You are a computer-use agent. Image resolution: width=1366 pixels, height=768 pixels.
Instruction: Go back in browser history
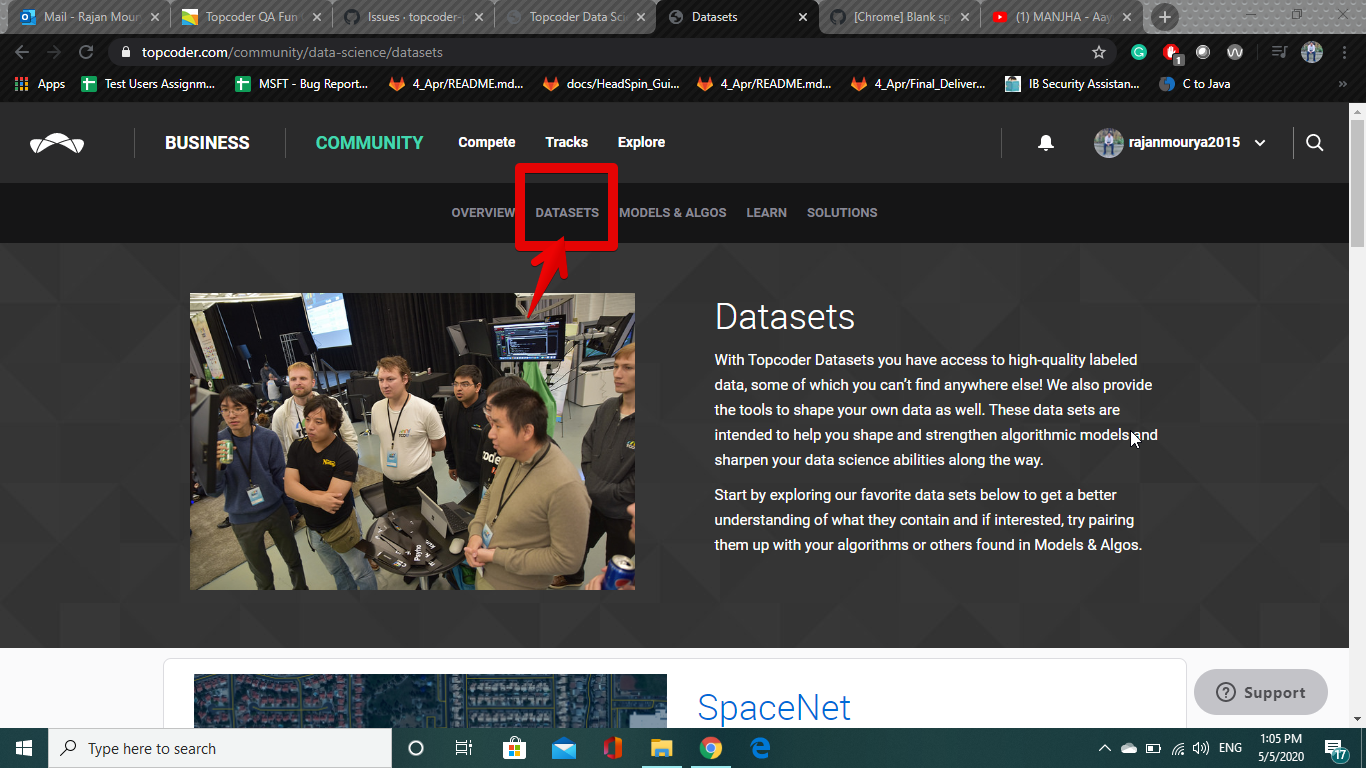(x=22, y=52)
